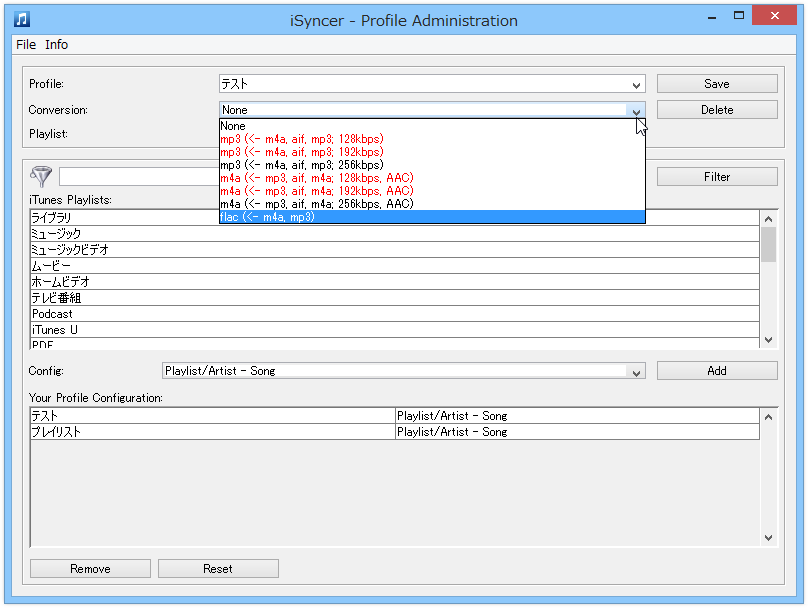Viewport: 808px width, 608px height.
Task: Choose flac conversion option
Action: (x=432, y=217)
